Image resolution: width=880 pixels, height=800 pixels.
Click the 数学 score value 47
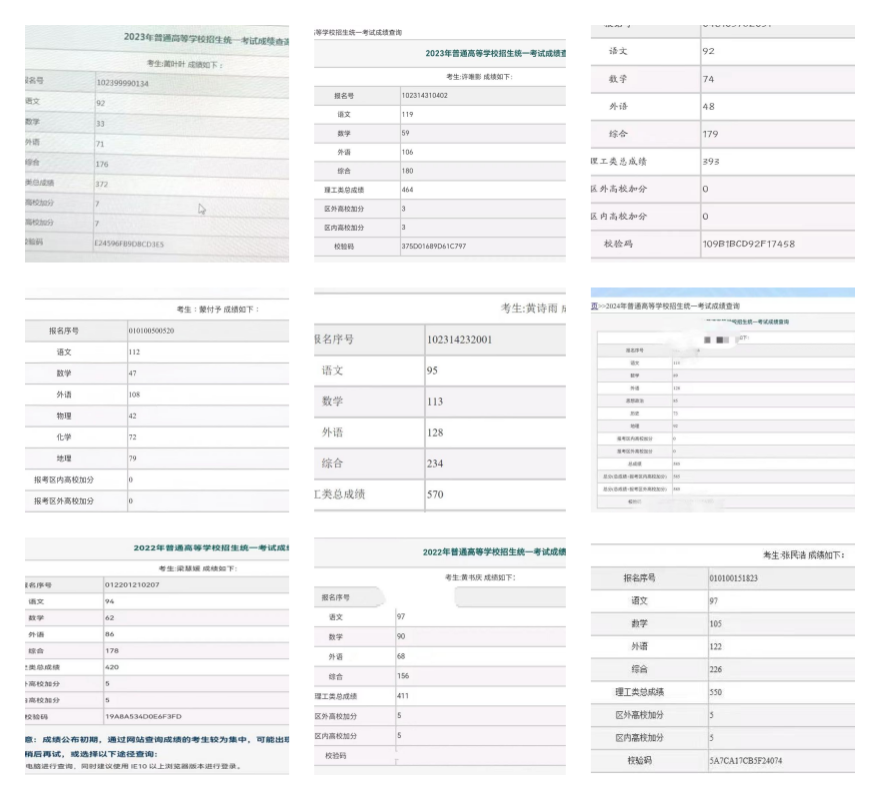132,373
